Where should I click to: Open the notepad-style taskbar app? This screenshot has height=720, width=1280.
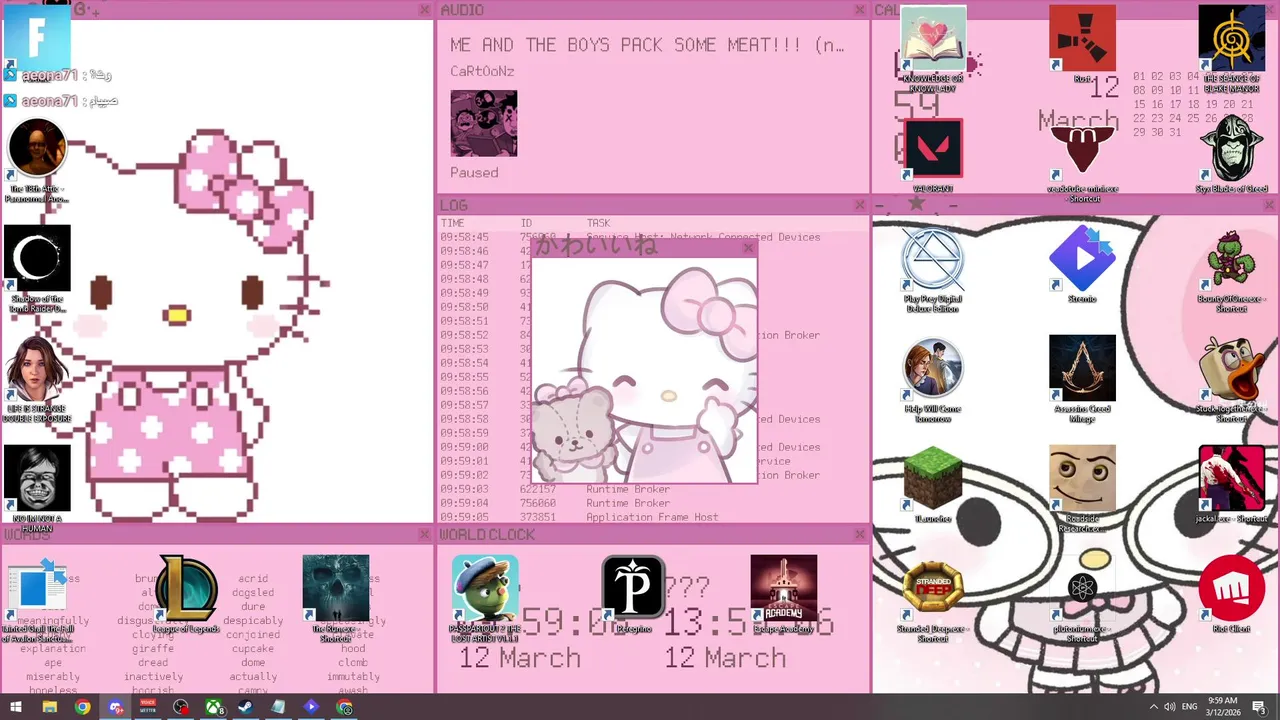[279, 707]
